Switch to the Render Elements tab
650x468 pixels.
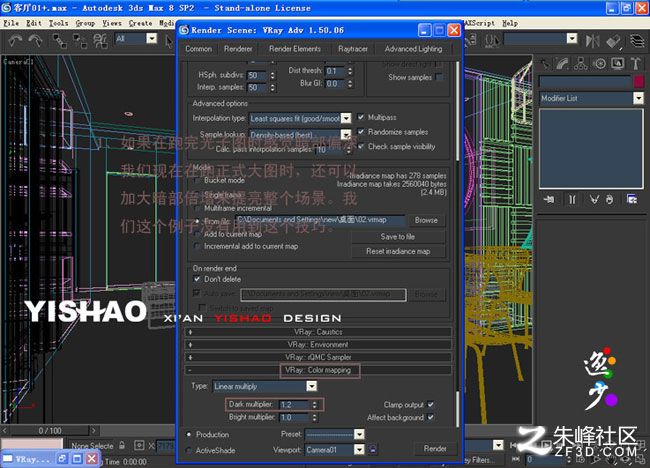(295, 49)
